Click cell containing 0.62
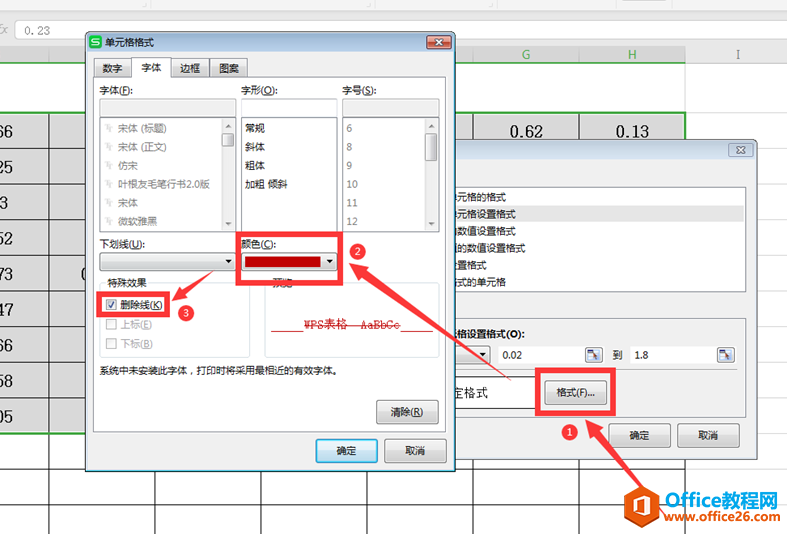 click(x=526, y=131)
